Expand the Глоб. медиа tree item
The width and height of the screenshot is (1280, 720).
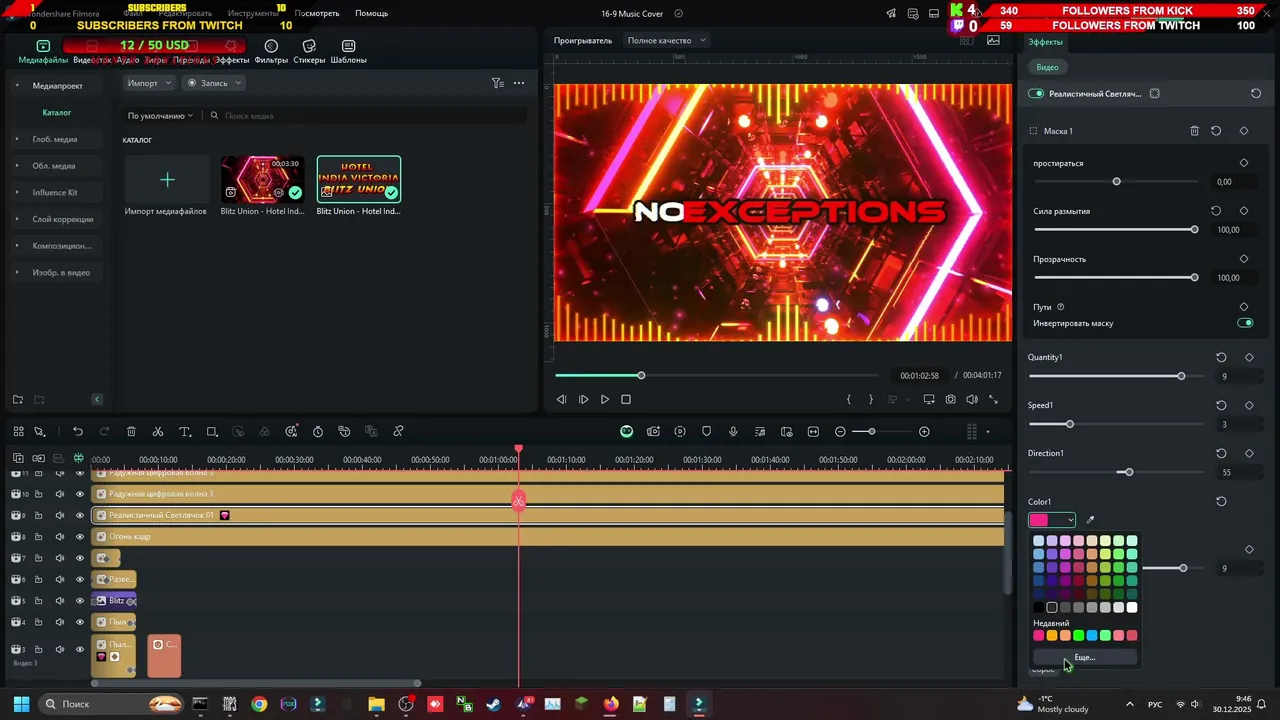click(x=16, y=139)
